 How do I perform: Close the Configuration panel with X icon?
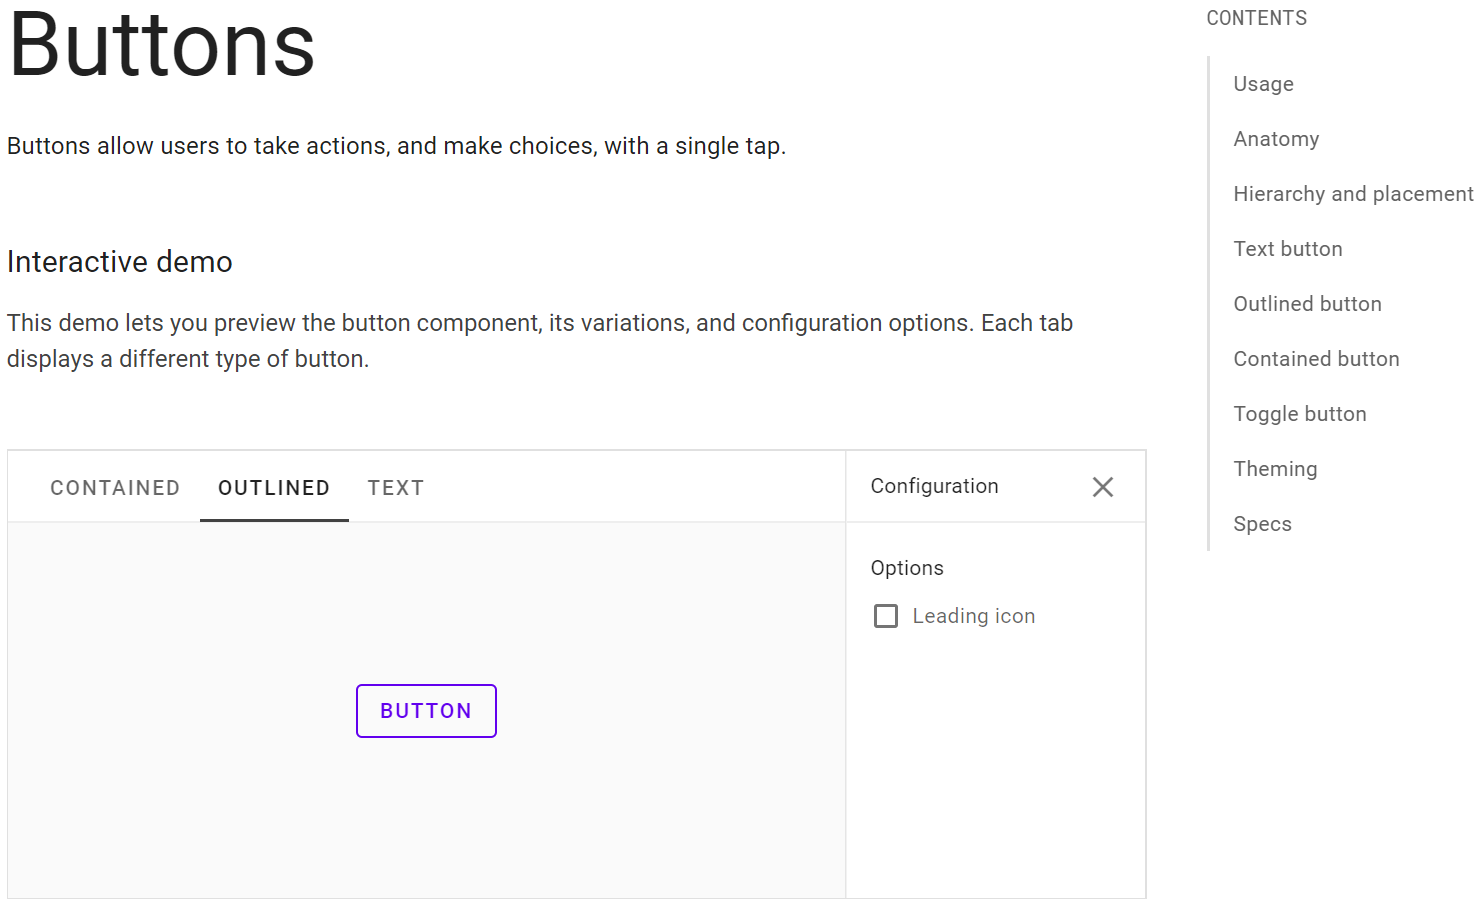point(1103,487)
